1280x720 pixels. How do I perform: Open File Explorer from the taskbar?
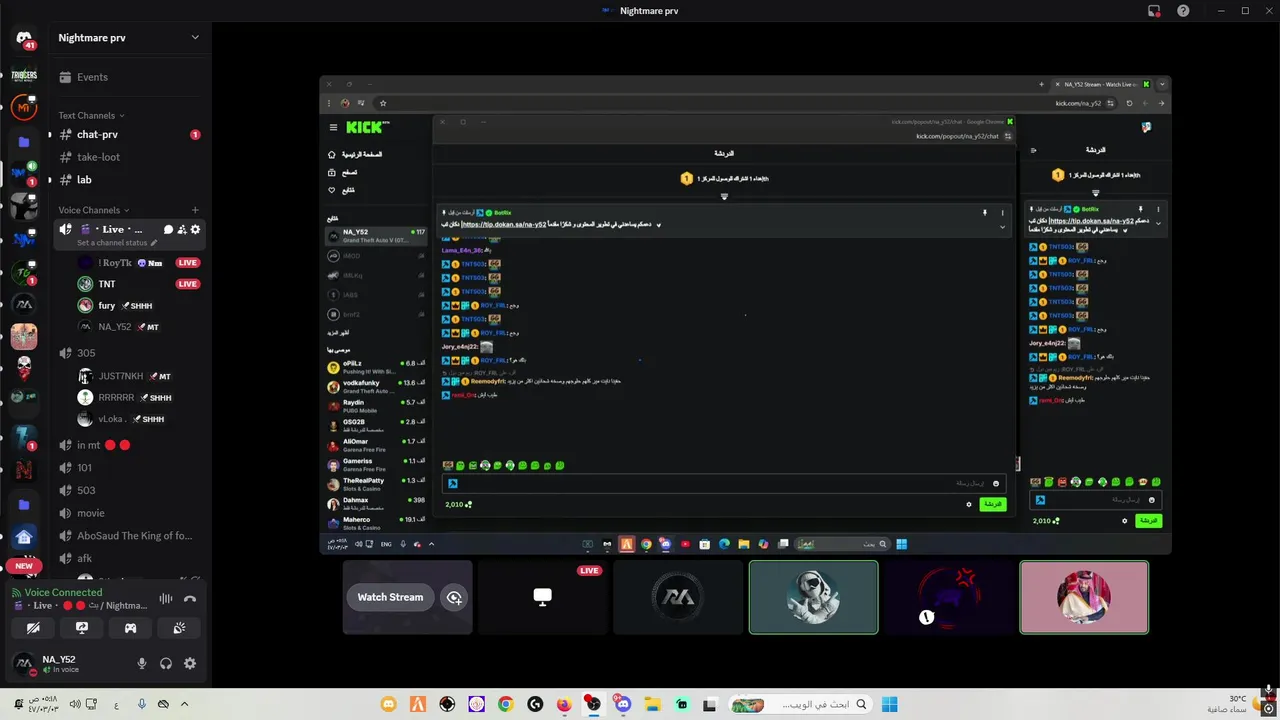pos(652,704)
